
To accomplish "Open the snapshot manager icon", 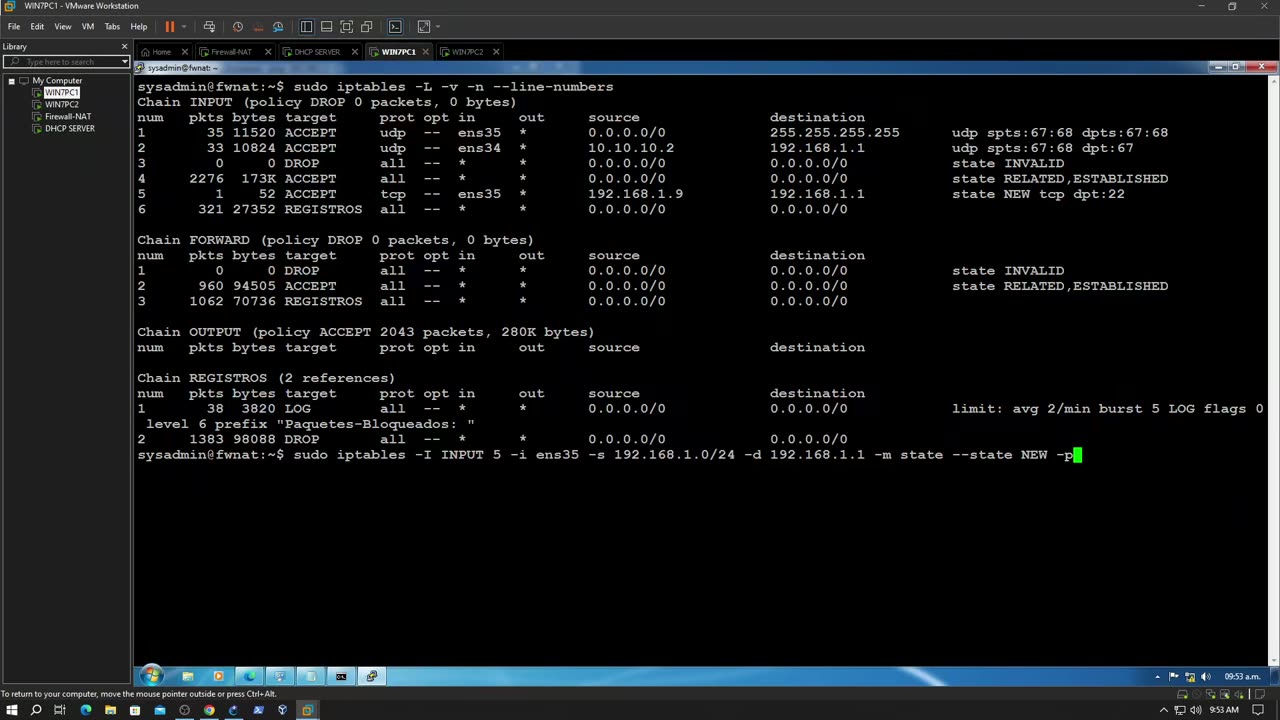I will 278,27.
